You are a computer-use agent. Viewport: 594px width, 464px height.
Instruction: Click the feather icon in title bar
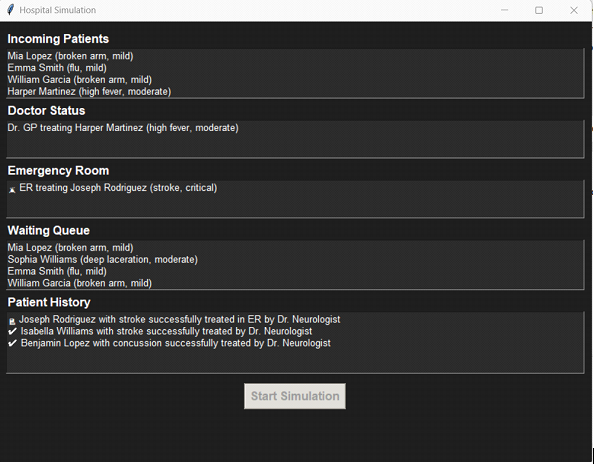11,10
